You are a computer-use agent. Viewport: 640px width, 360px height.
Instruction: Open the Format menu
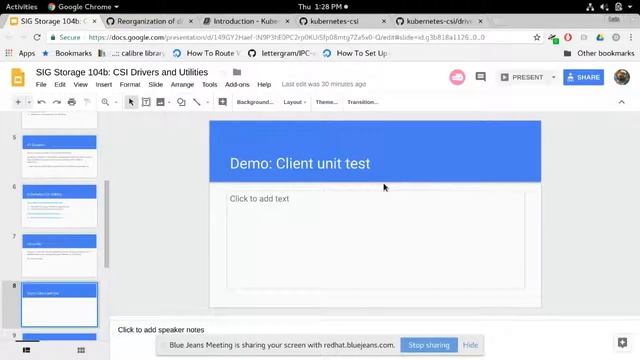coord(130,84)
